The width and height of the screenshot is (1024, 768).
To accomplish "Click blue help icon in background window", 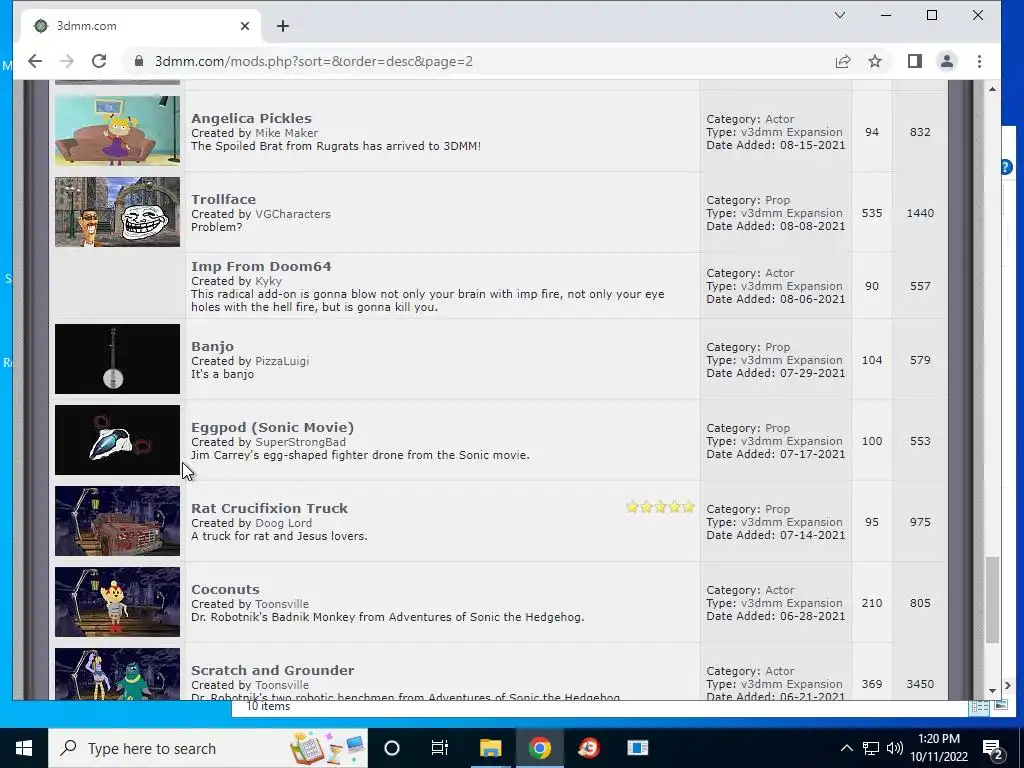I will point(1006,167).
